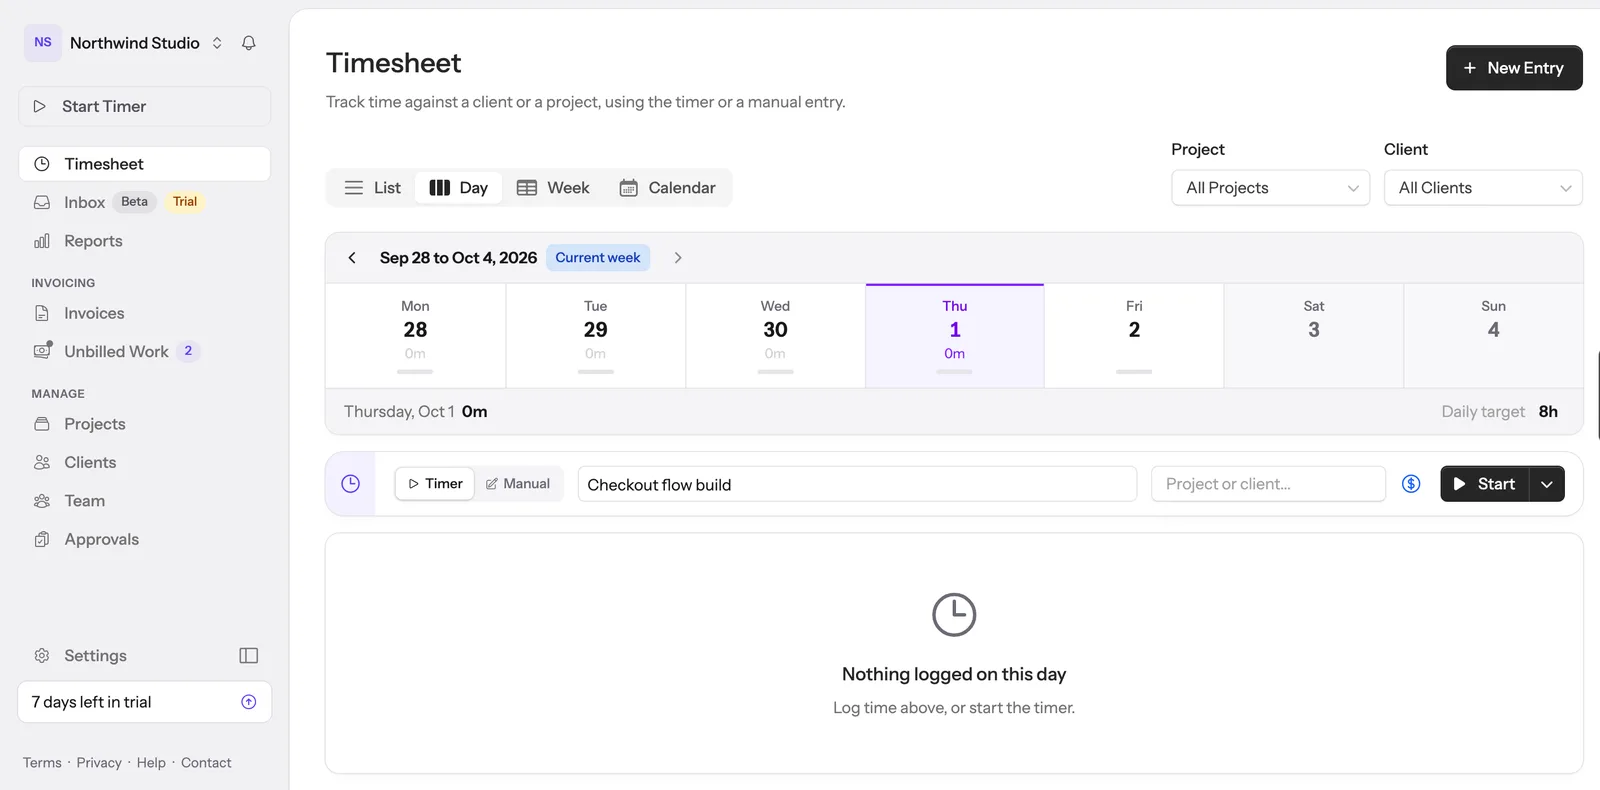
Task: Expand the Start button options arrow
Action: [x=1547, y=484]
